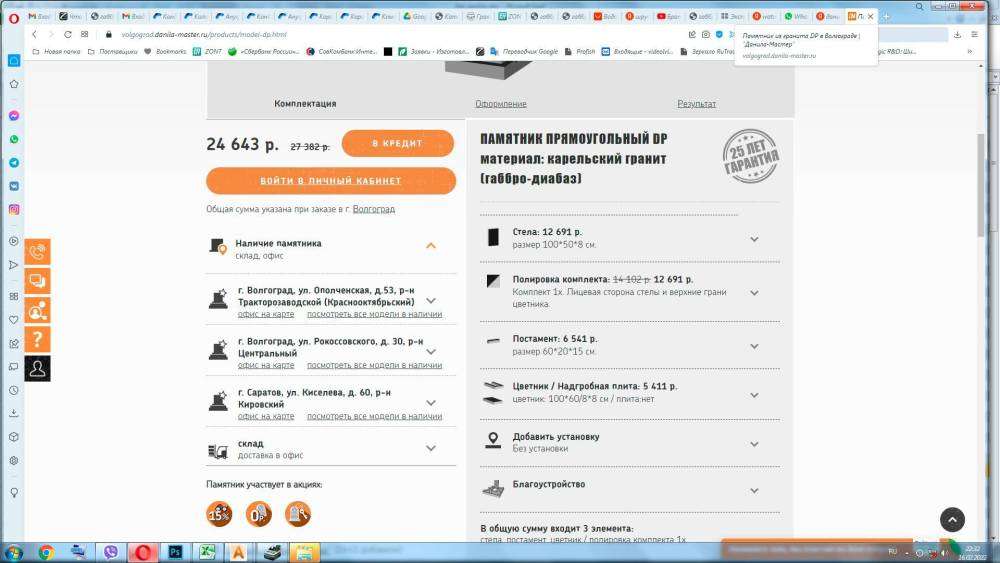Screen dimensions: 1000x563
Task: Expand the Добавить установку option
Action: (754, 442)
